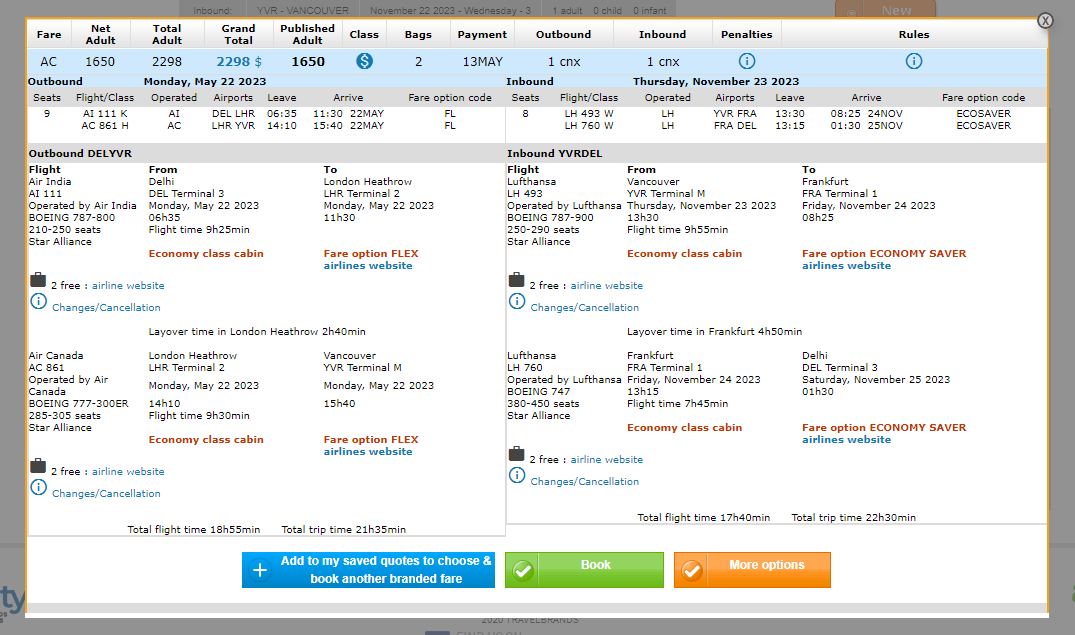Open Changes/Cancellation link for Air Canada flight
1075x635 pixels.
pyautogui.click(x=106, y=494)
